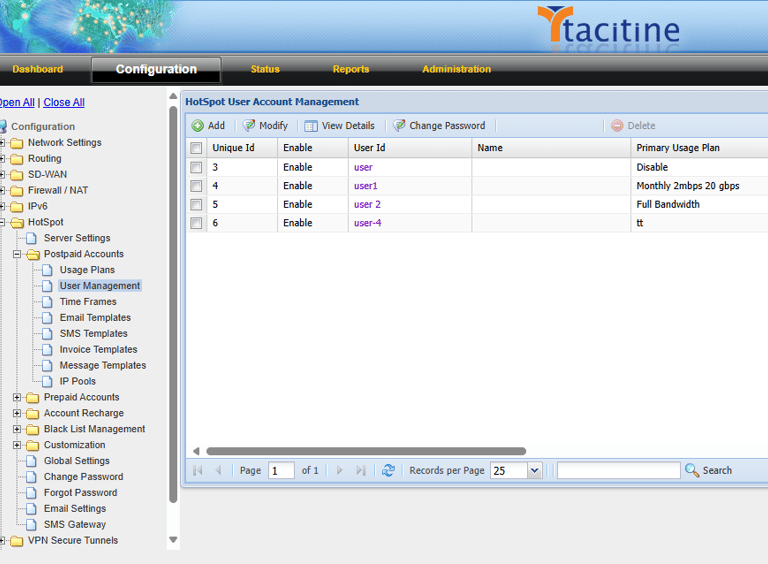The width and height of the screenshot is (768, 564).
Task: Open the Records per Page dropdown
Action: pyautogui.click(x=534, y=470)
